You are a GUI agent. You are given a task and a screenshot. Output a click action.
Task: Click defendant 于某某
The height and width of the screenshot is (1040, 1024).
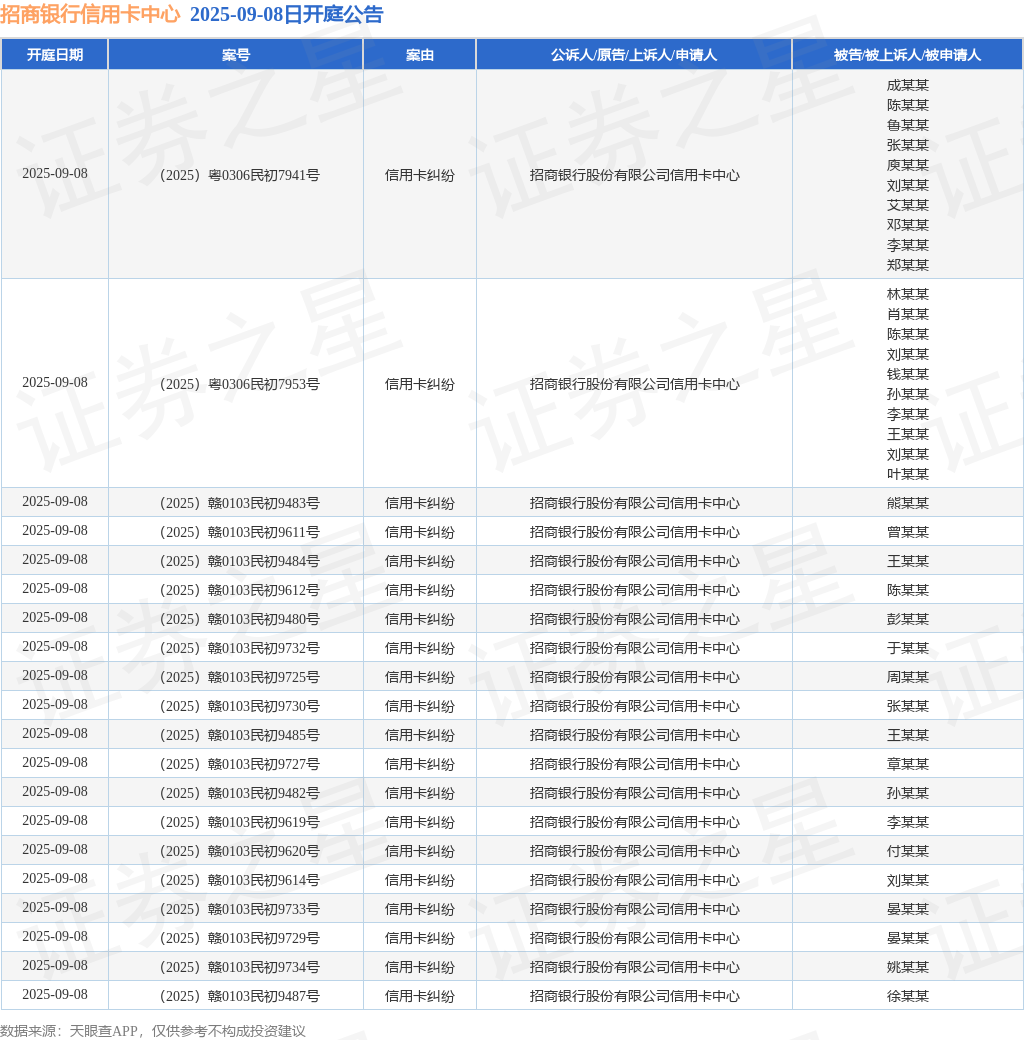[907, 648]
